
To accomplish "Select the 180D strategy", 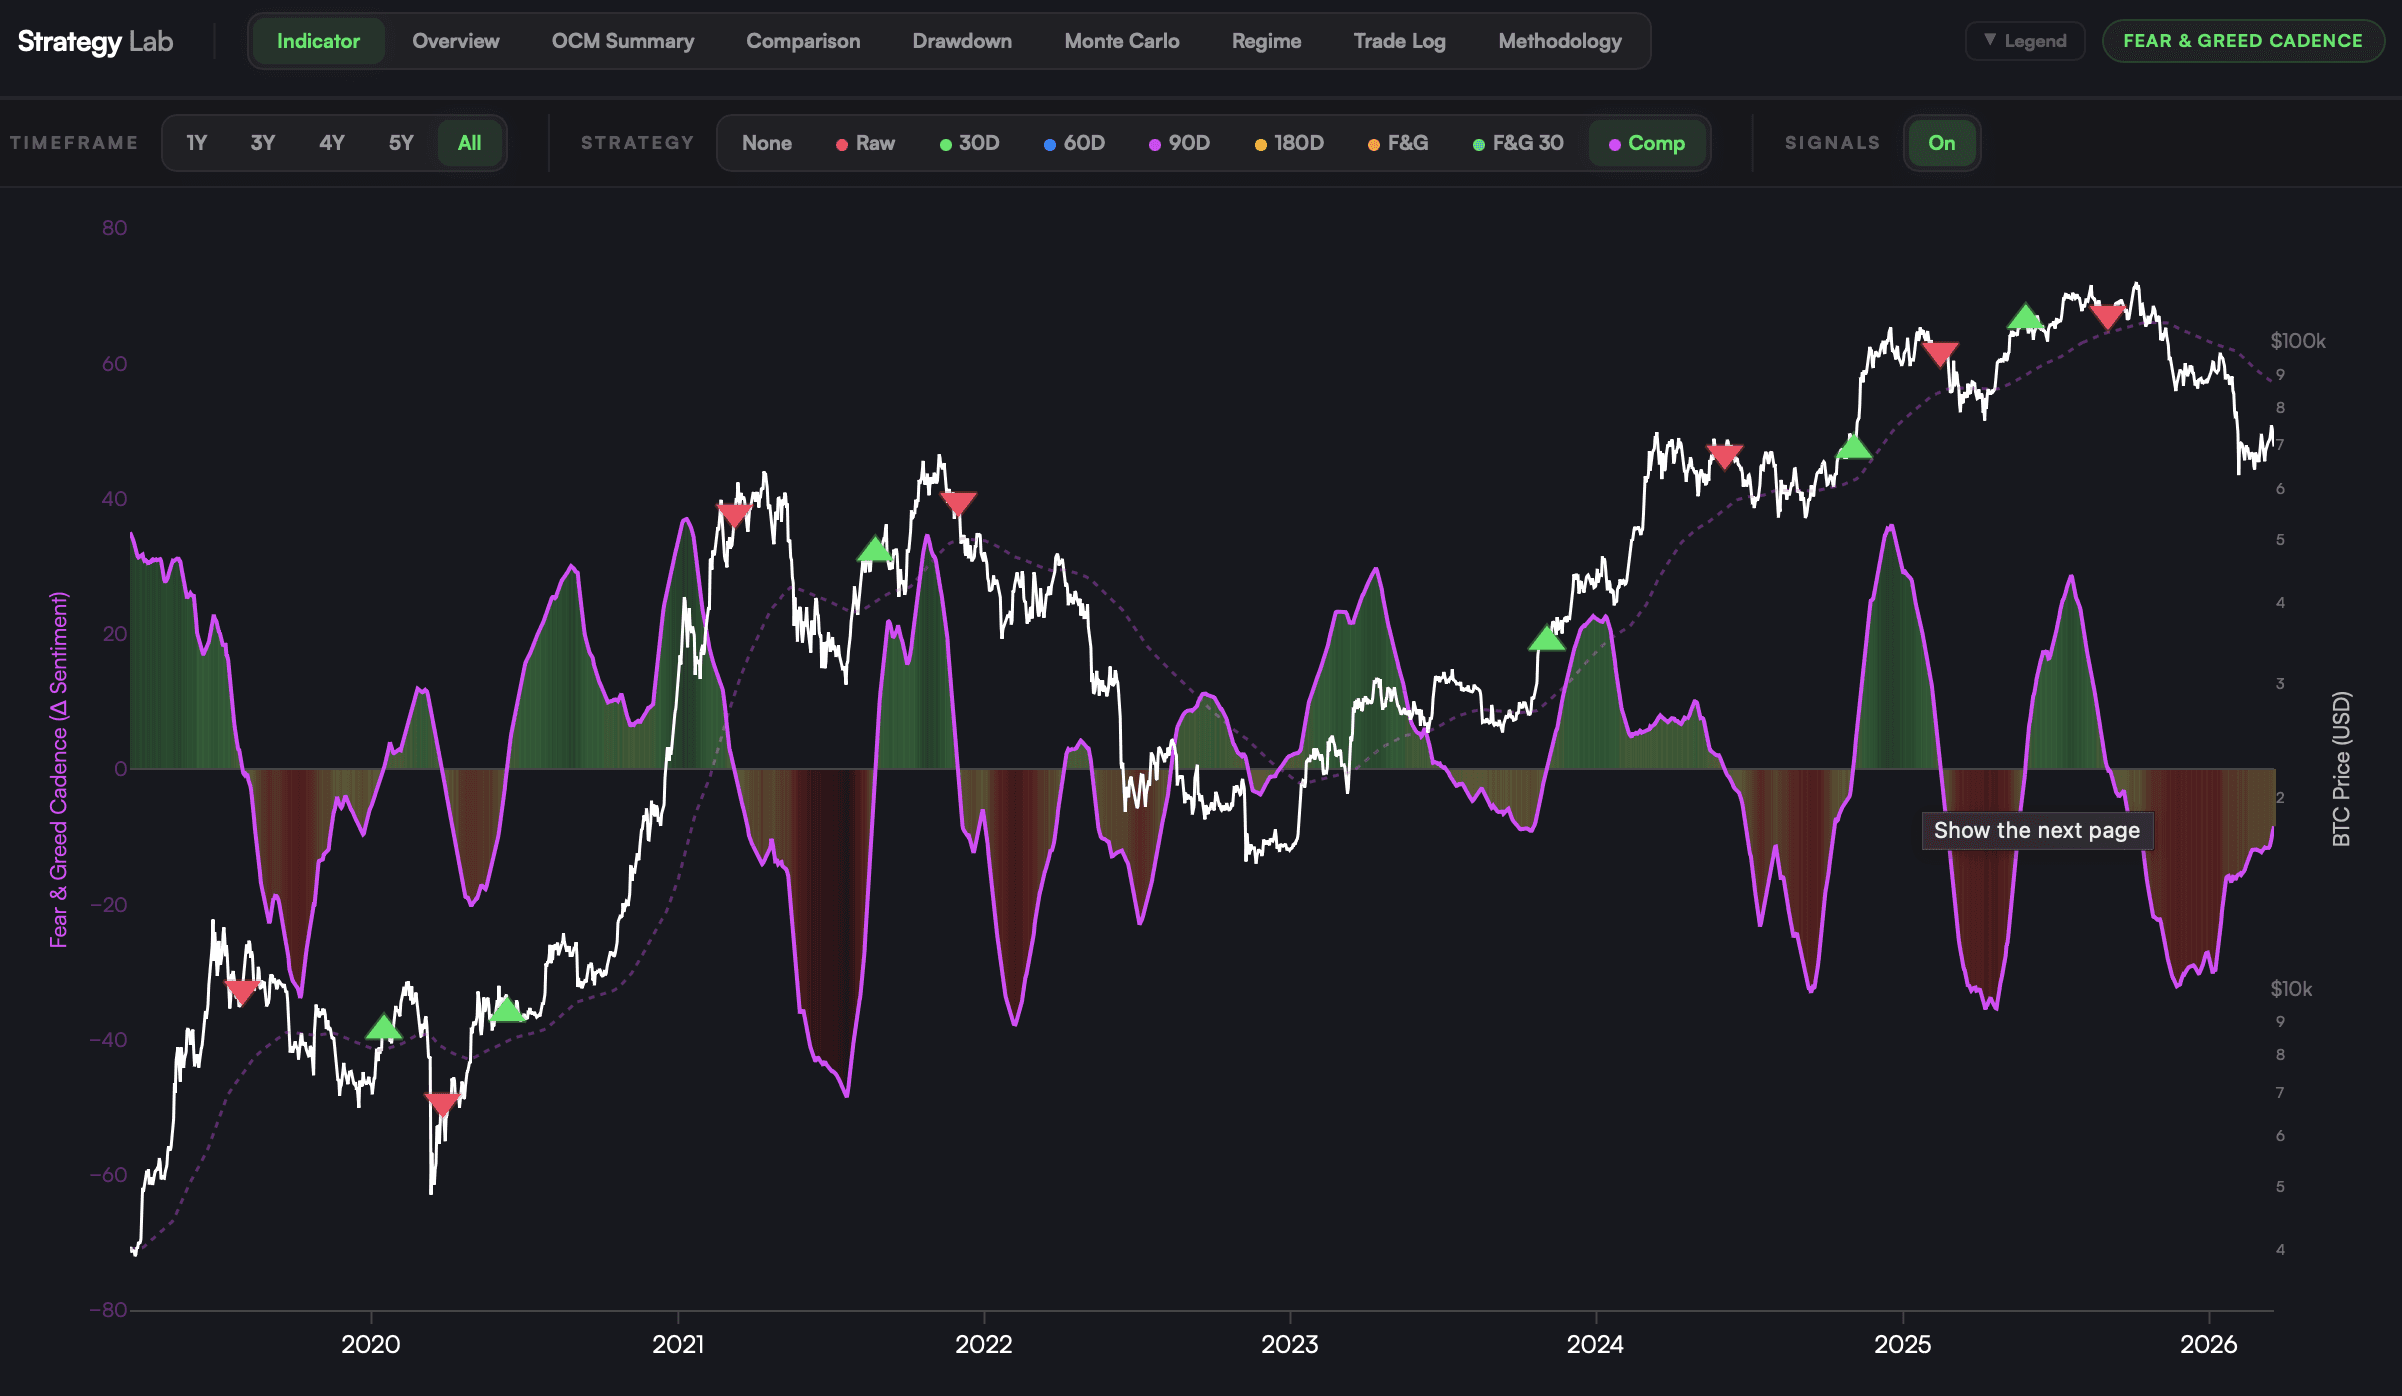I will coord(1290,143).
